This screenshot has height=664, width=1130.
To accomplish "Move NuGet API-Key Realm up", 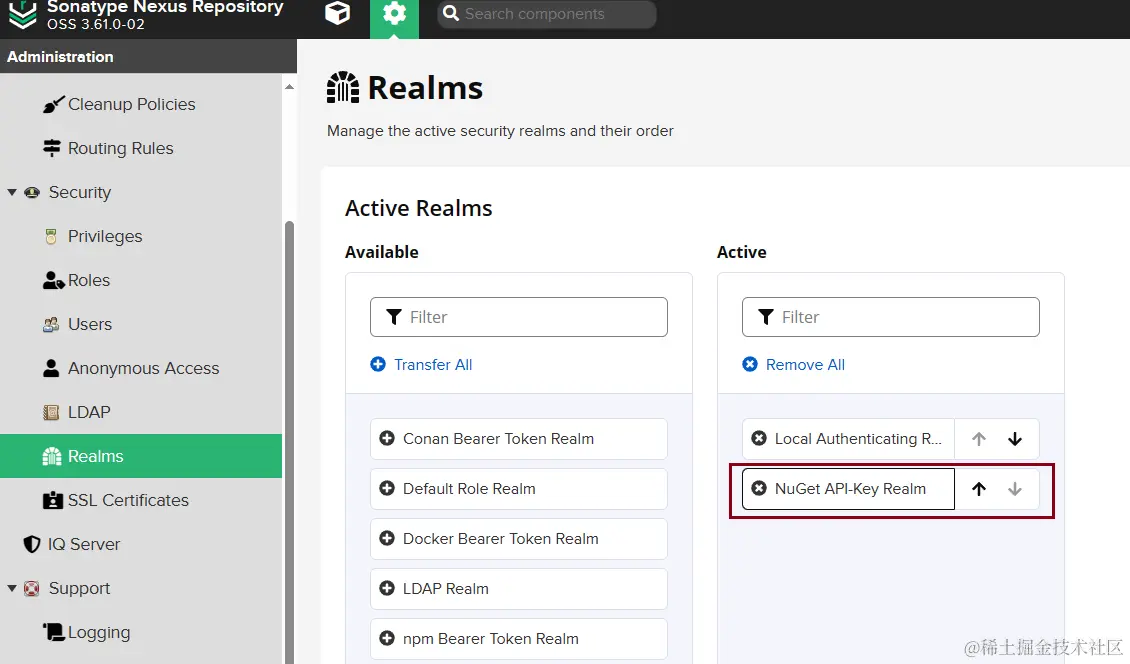I will [979, 489].
